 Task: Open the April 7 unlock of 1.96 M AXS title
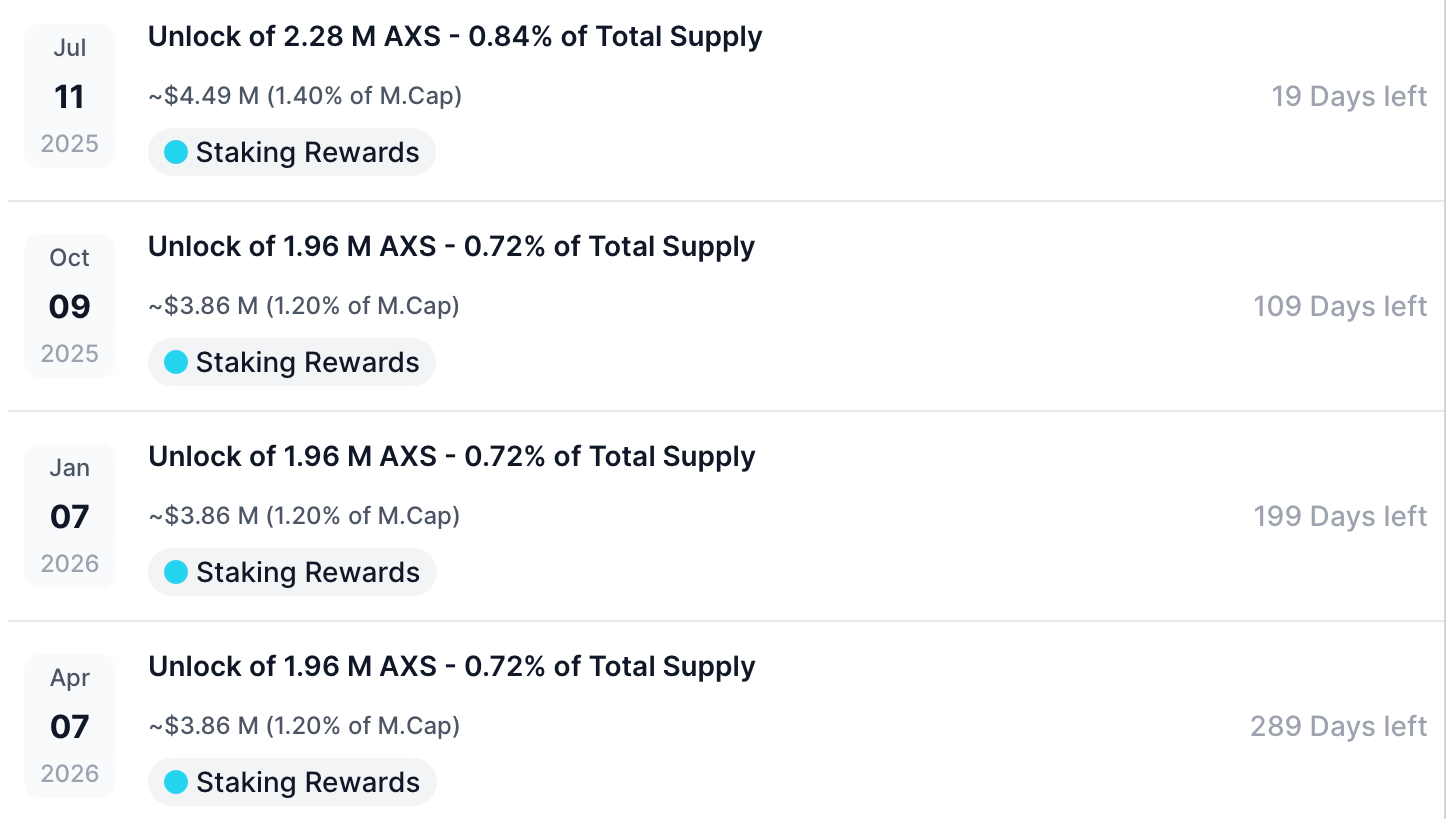451,667
